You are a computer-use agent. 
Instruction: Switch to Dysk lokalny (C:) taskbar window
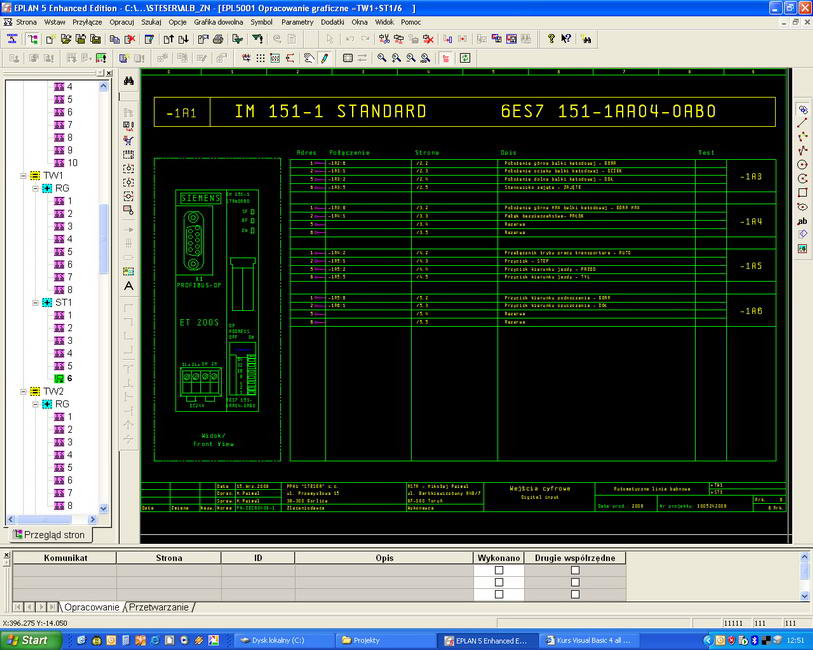(x=283, y=641)
